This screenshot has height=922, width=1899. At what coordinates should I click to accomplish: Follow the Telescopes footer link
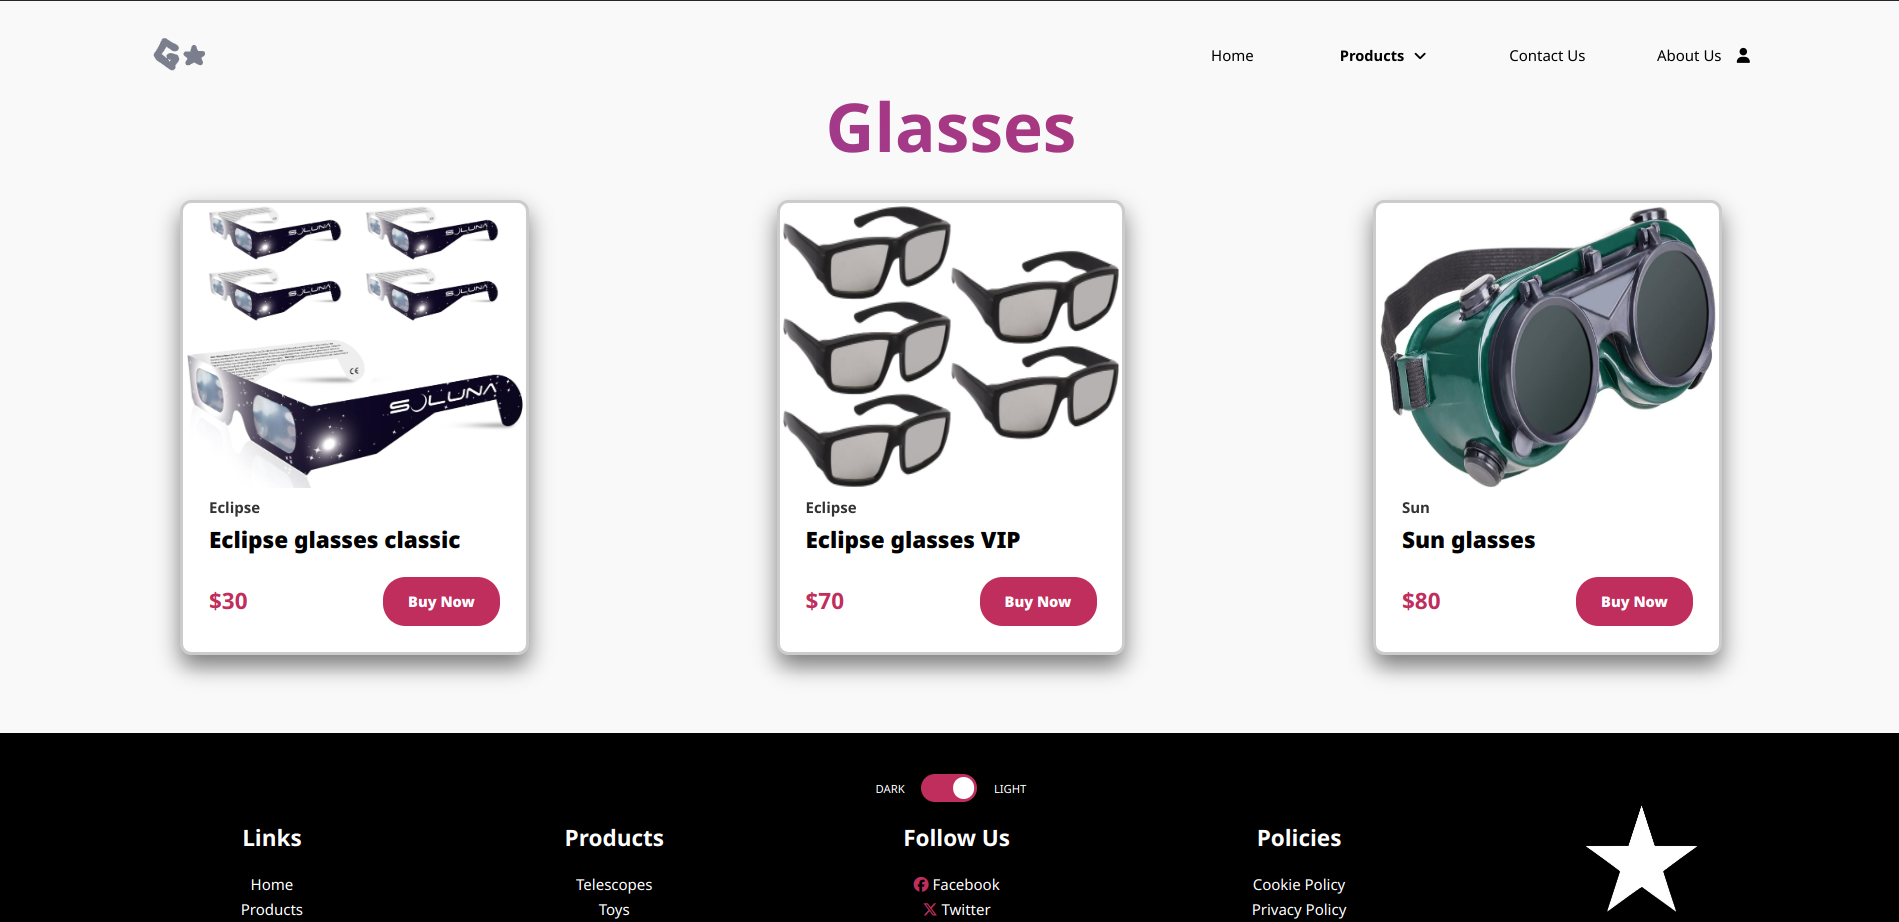pyautogui.click(x=614, y=884)
